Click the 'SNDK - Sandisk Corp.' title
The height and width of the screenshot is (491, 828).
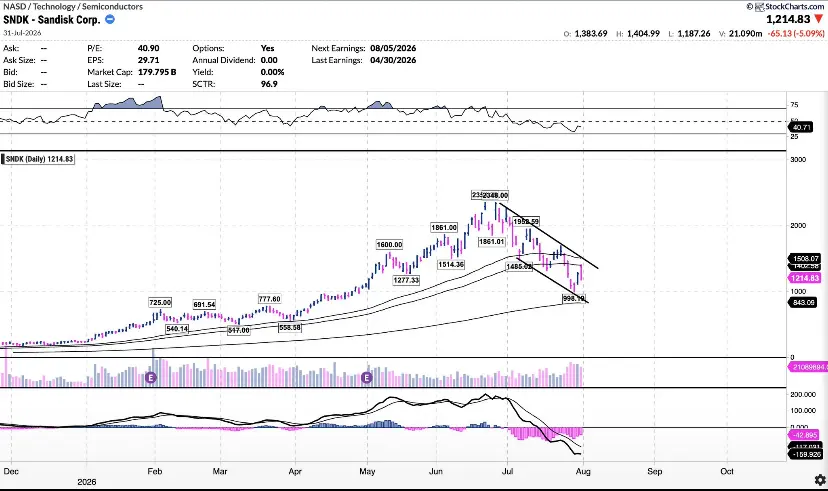click(52, 20)
